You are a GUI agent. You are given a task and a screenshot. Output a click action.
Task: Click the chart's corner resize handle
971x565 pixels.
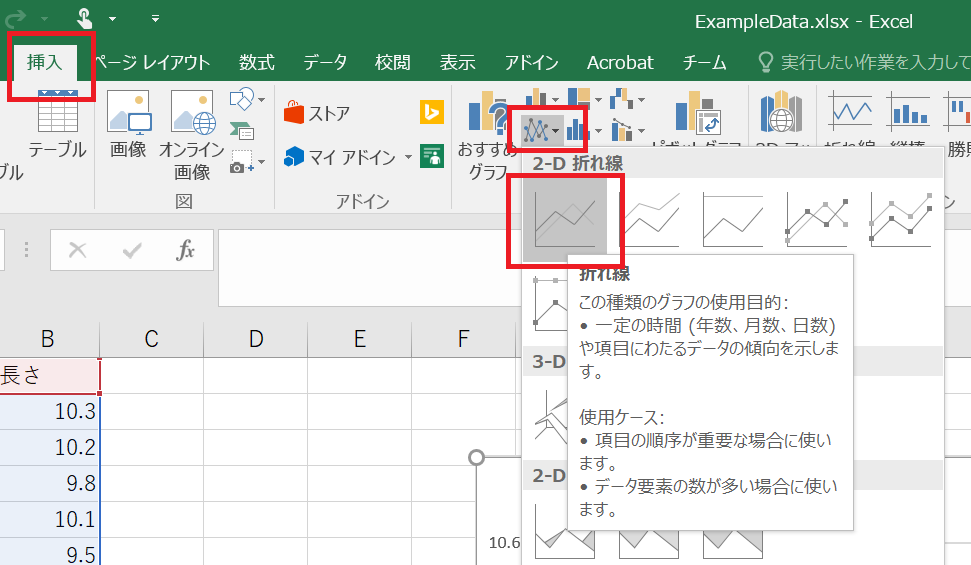point(476,457)
